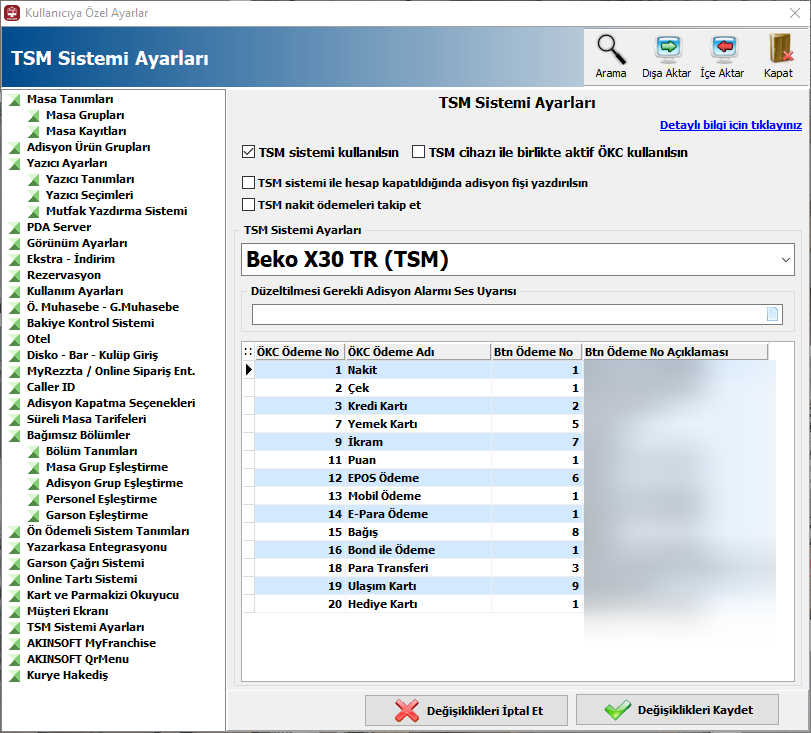The width and height of the screenshot is (811, 733).
Task: Toggle TSM nakit ödemeleri takip et
Action: [249, 205]
